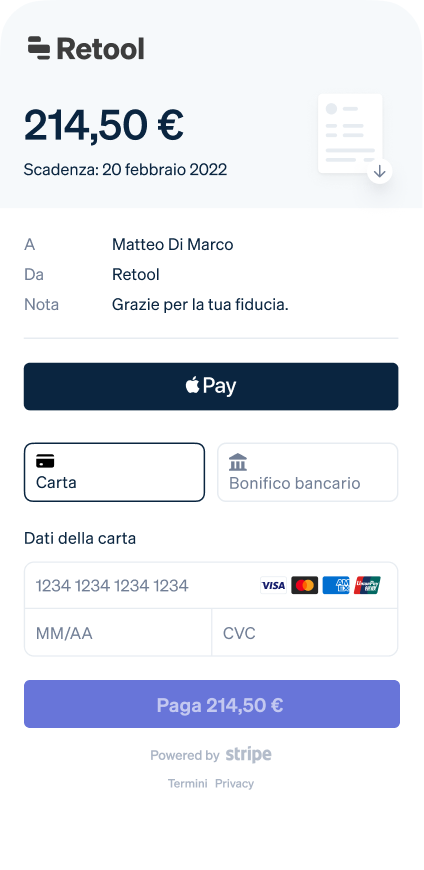This screenshot has height=870, width=424.
Task: Click the Retool wordmark text
Action: [x=100, y=48]
